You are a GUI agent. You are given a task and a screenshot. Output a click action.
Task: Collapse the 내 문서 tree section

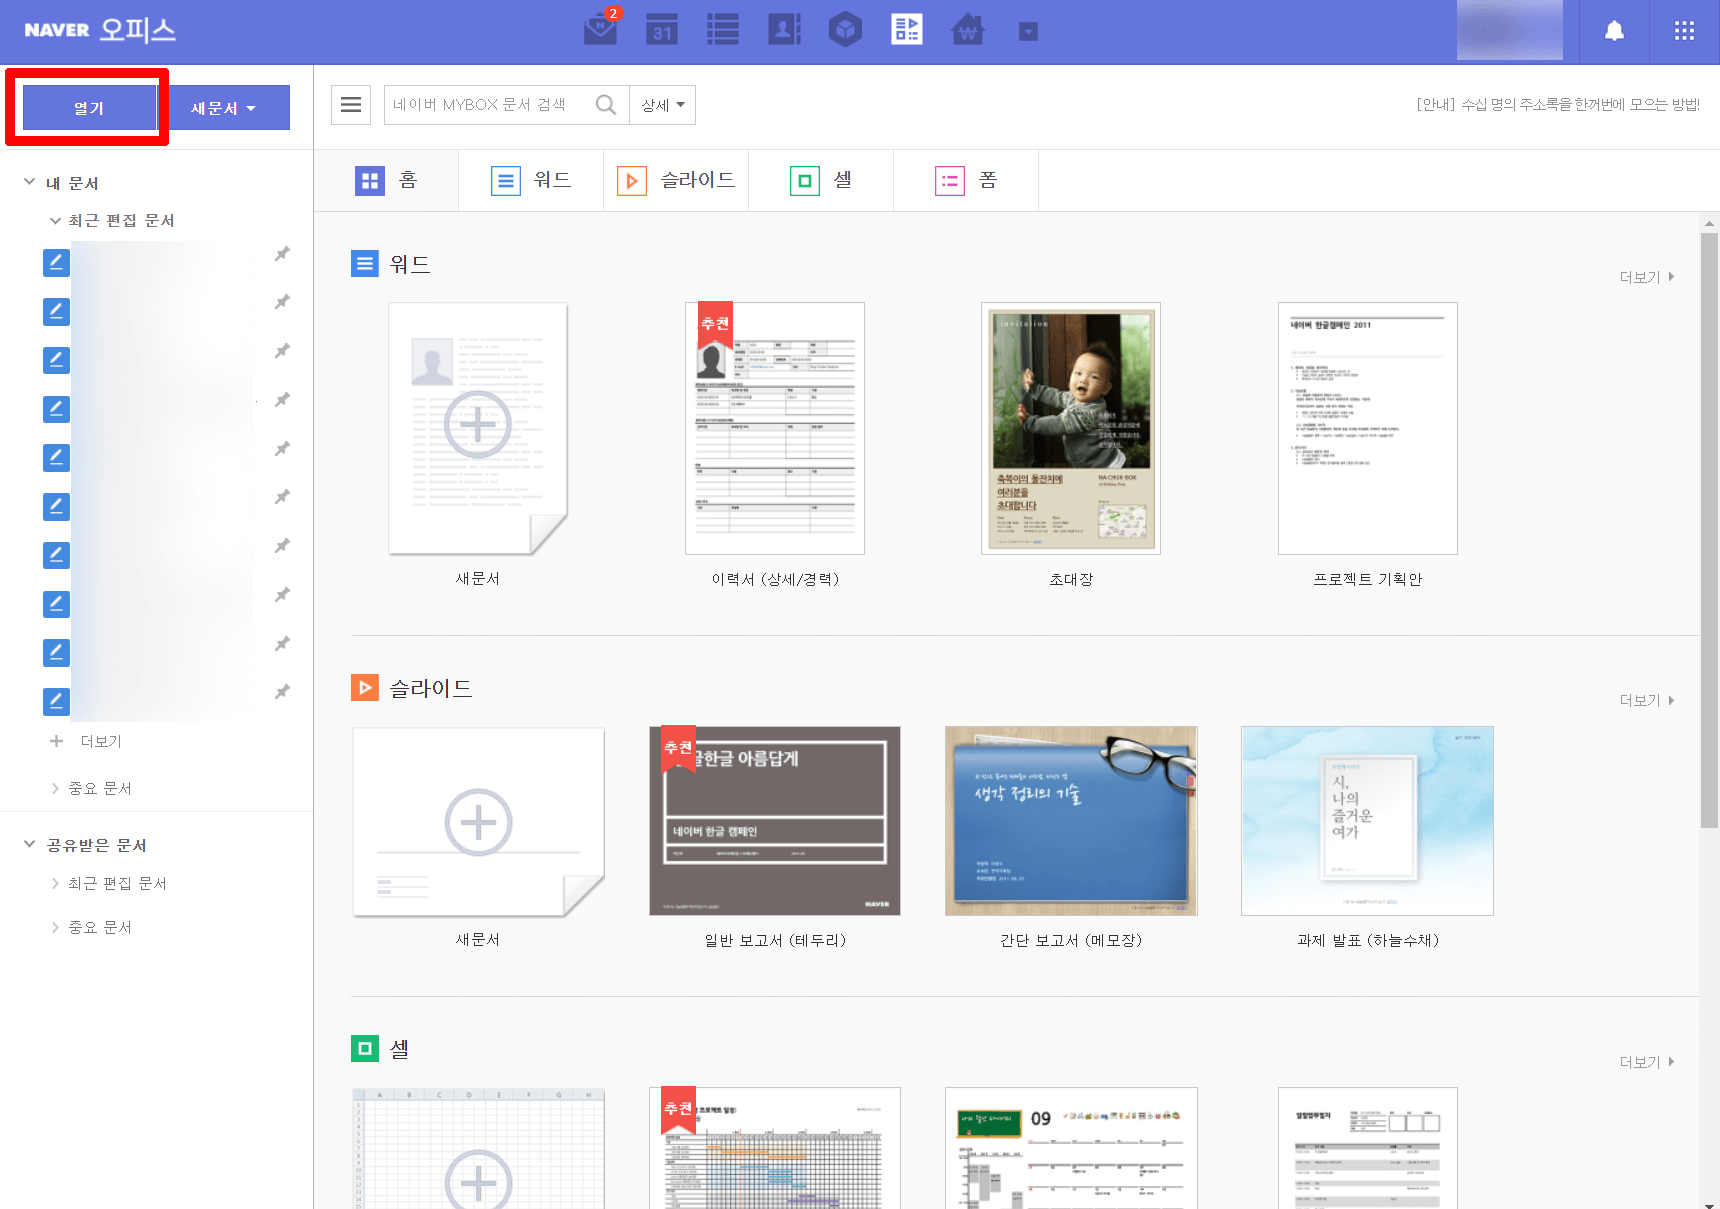click(30, 183)
